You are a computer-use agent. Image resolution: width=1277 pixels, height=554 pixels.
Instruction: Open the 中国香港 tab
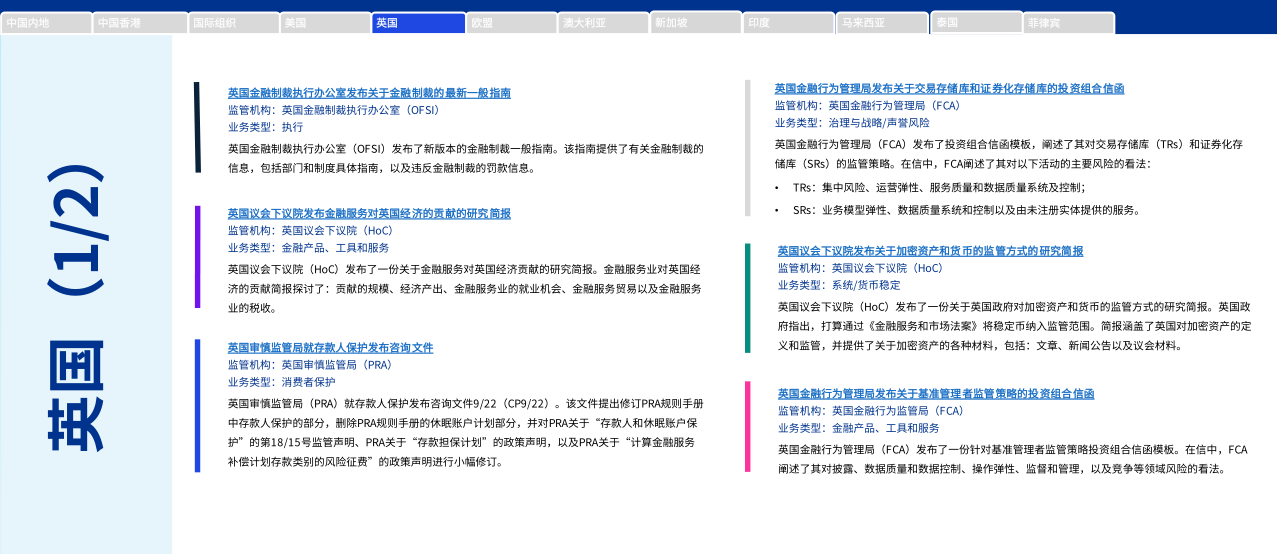pyautogui.click(x=140, y=22)
